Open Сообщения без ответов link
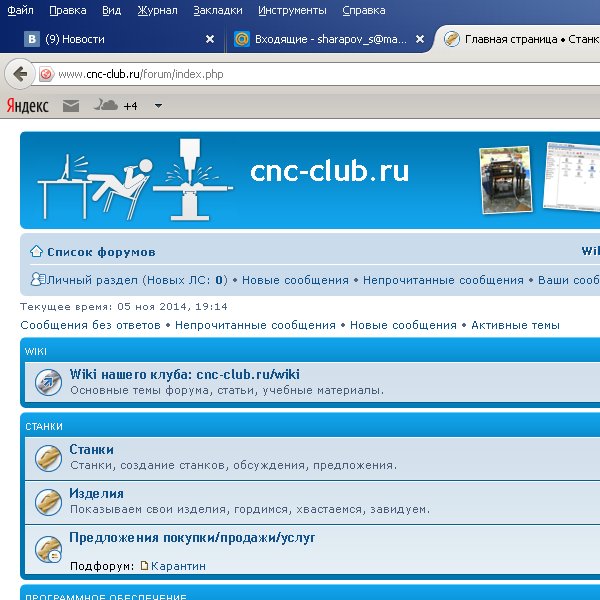This screenshot has width=600, height=600. click(x=90, y=325)
